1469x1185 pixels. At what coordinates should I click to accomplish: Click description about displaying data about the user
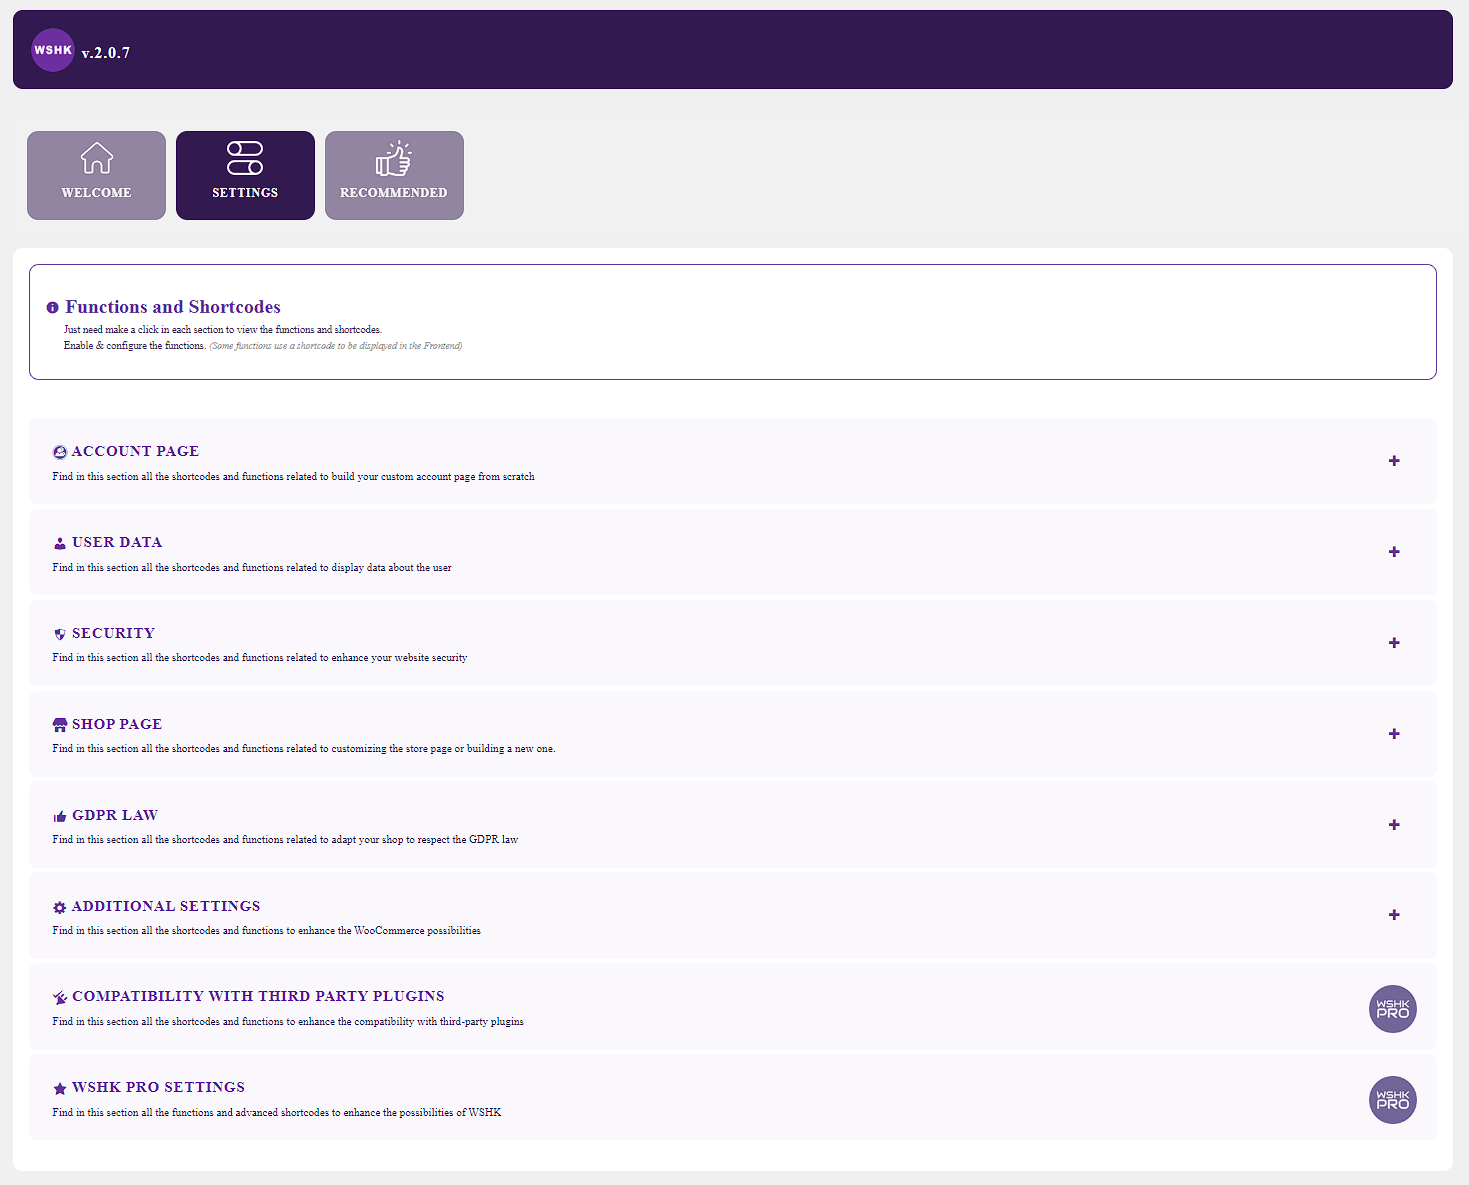pyautogui.click(x=252, y=568)
